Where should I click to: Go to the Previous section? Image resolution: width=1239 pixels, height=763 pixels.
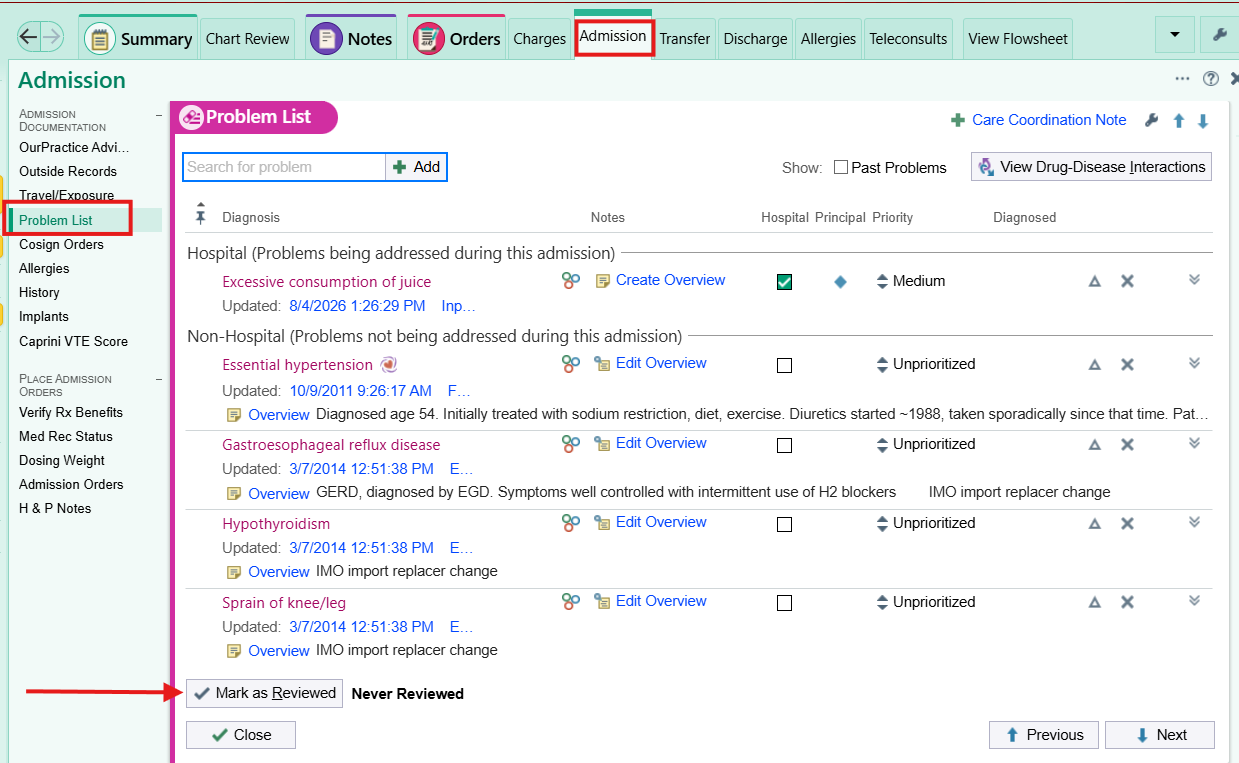1044,735
